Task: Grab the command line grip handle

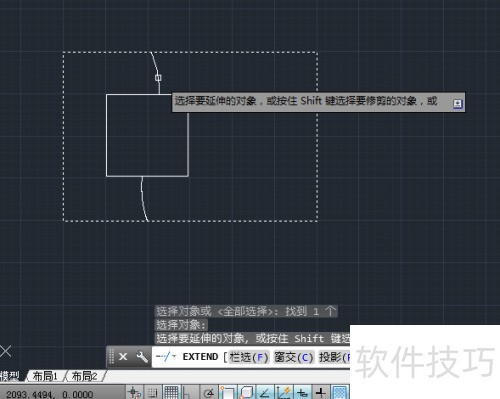Action: [x=111, y=357]
